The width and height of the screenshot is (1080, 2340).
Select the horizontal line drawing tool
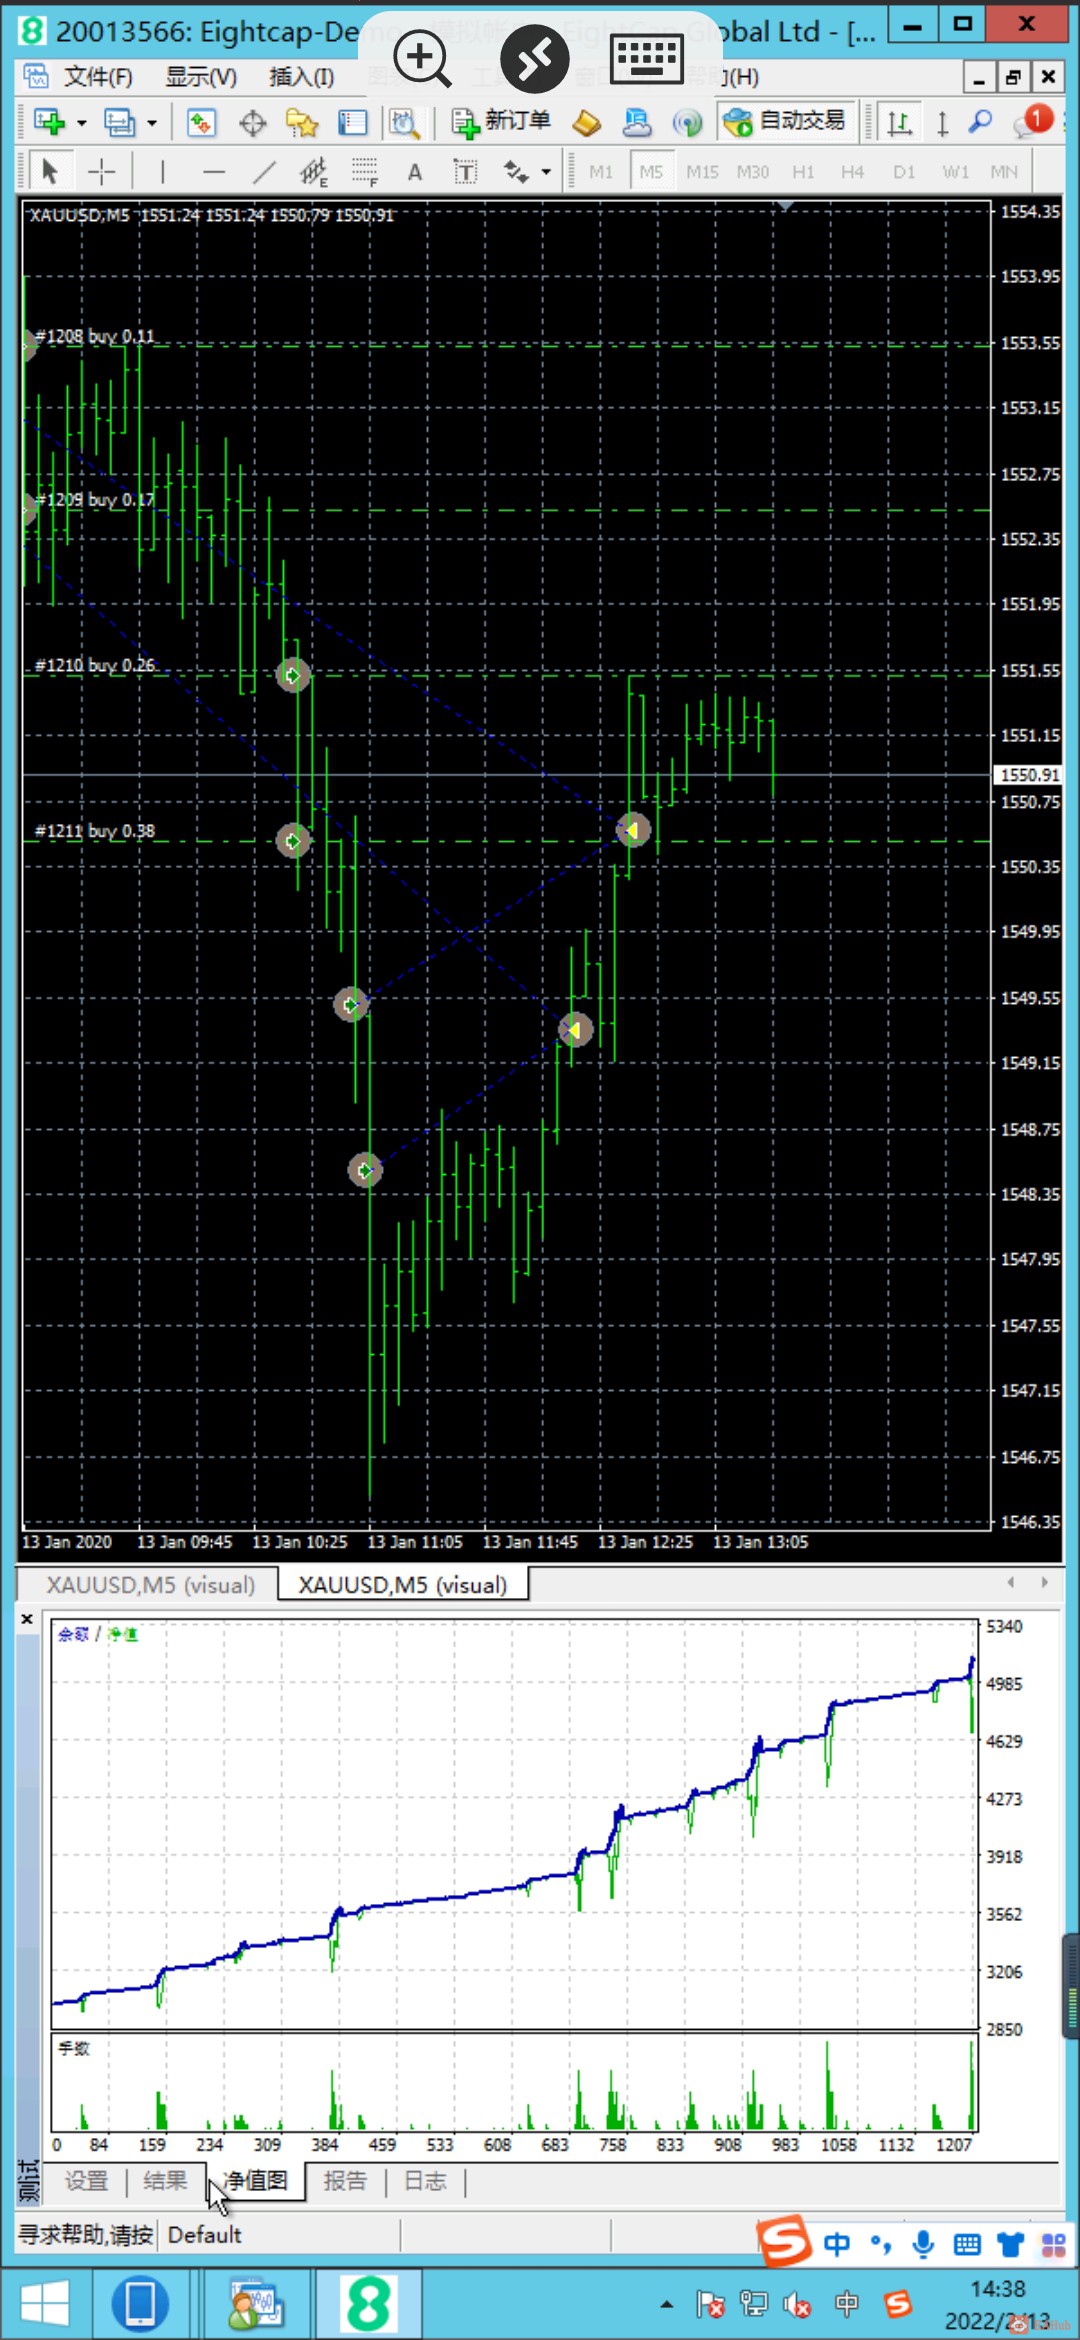coord(213,172)
